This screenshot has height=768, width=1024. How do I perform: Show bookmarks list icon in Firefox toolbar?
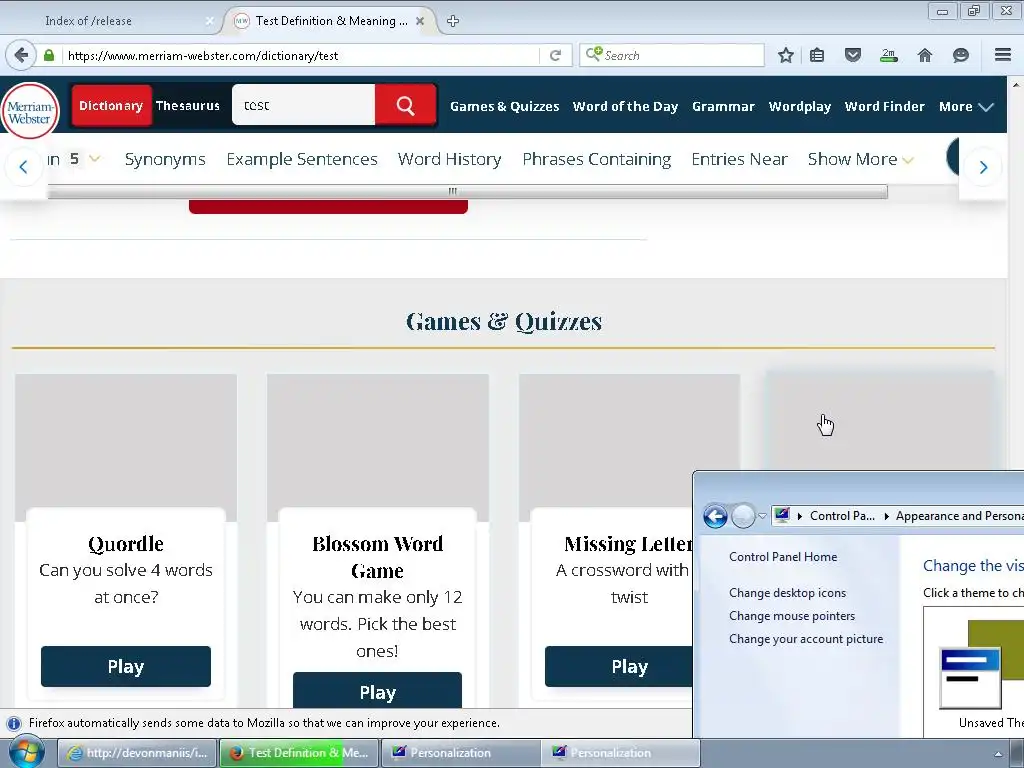tap(817, 56)
